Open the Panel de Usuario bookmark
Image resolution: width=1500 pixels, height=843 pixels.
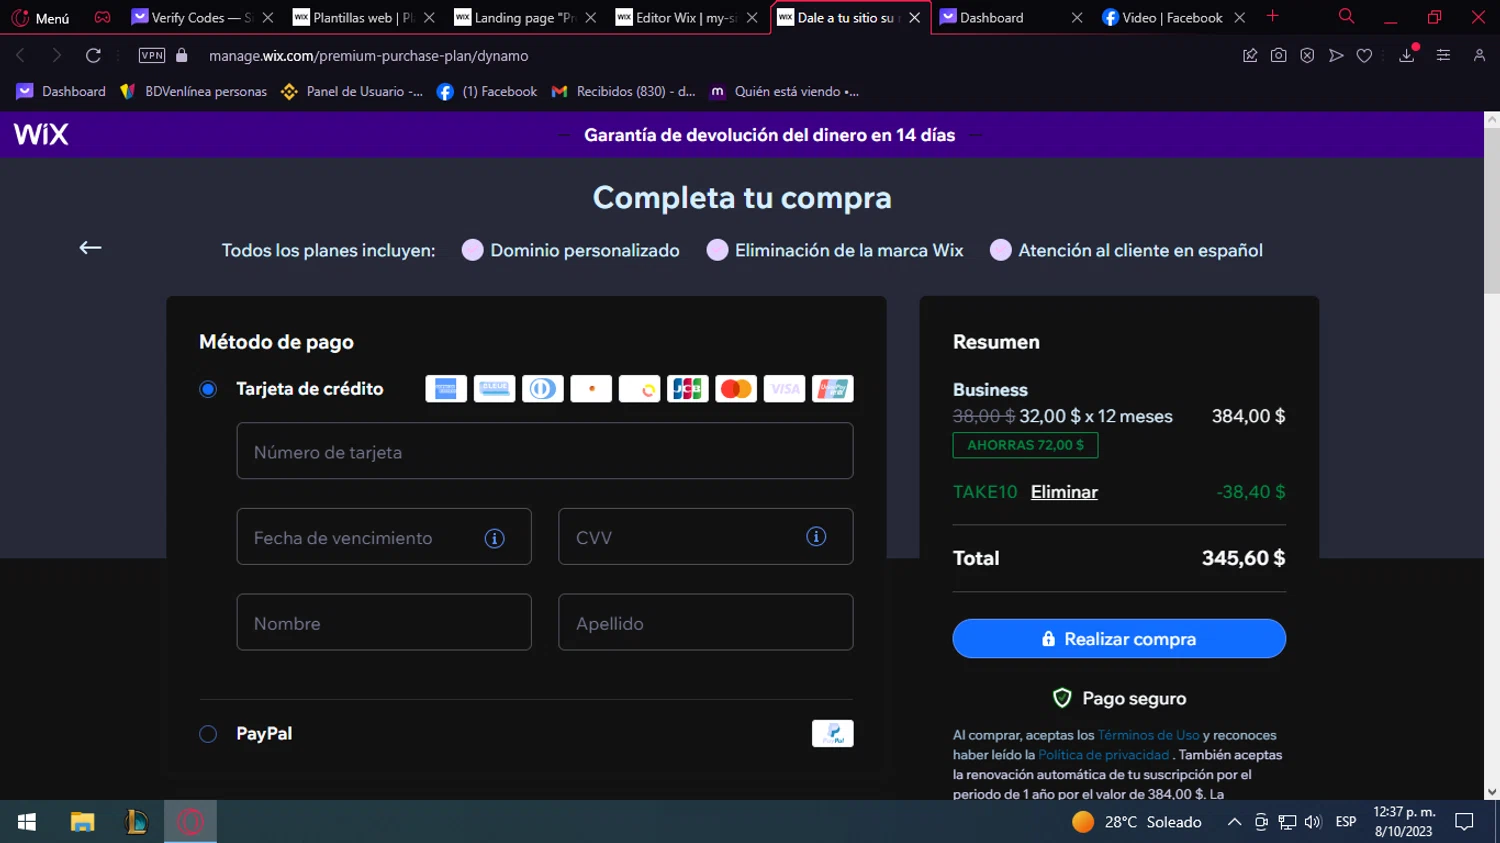(352, 91)
